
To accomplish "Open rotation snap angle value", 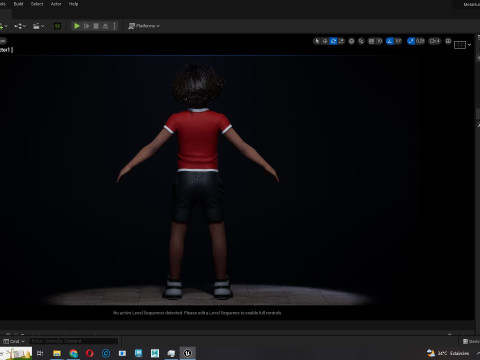I will click(x=398, y=41).
